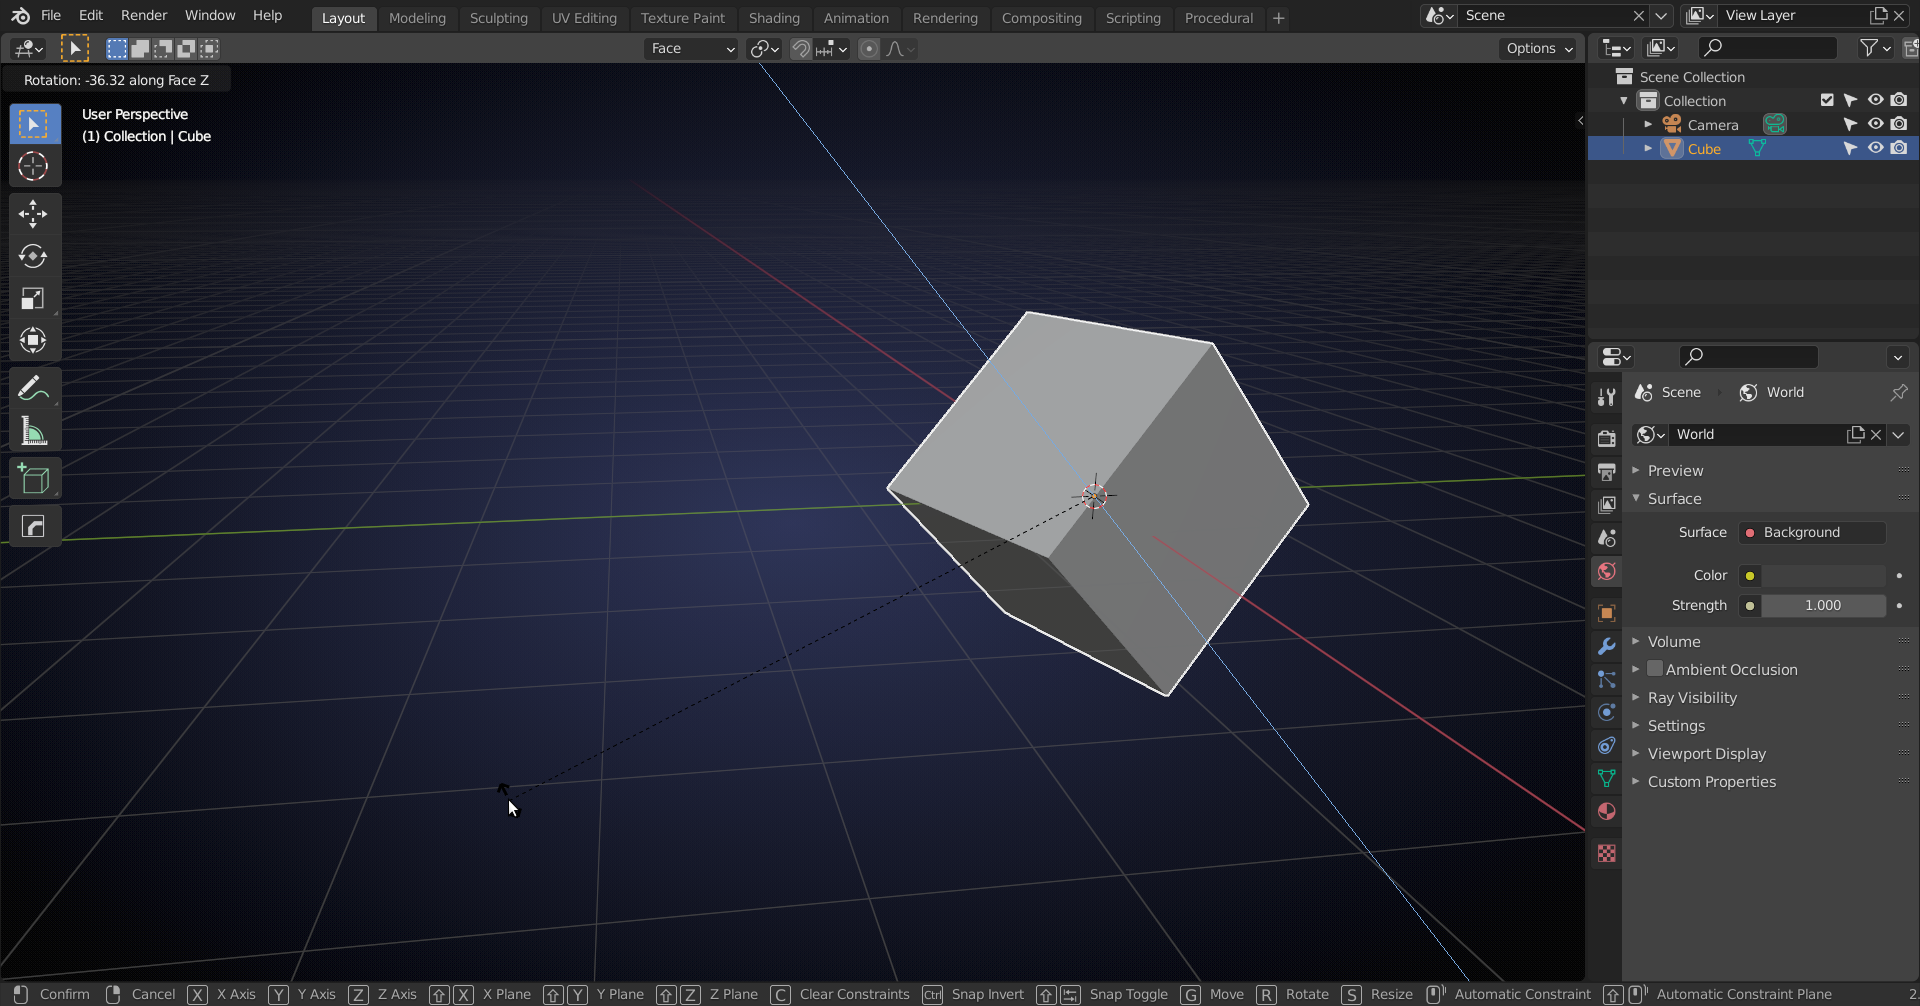The height and width of the screenshot is (1006, 1920).
Task: Click the outliner search field
Action: point(1766,47)
